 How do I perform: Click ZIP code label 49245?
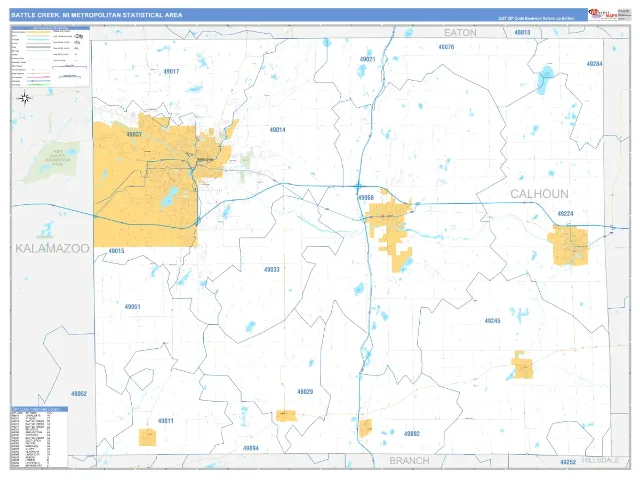[493, 321]
